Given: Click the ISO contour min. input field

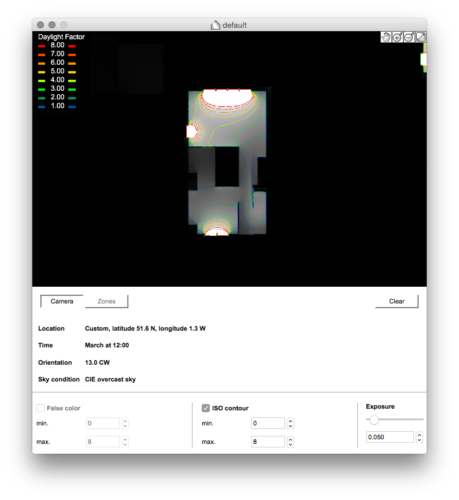Looking at the screenshot, I should [x=268, y=423].
